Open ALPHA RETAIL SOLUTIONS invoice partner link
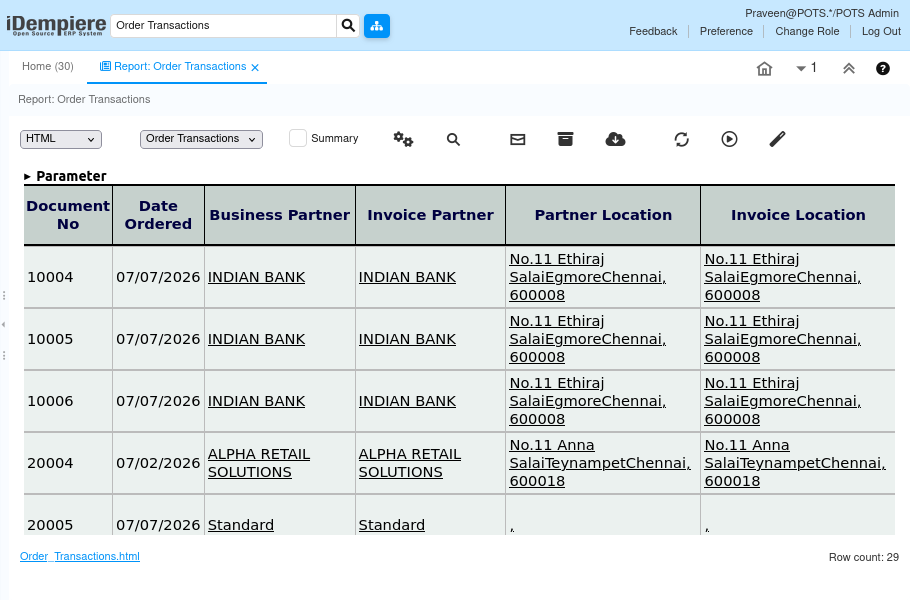The width and height of the screenshot is (910, 600). pyautogui.click(x=410, y=463)
